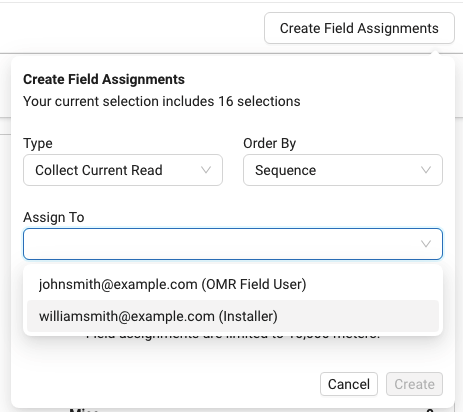Click the Assign To combo box field
Screen dimensions: 463x412
tap(233, 244)
